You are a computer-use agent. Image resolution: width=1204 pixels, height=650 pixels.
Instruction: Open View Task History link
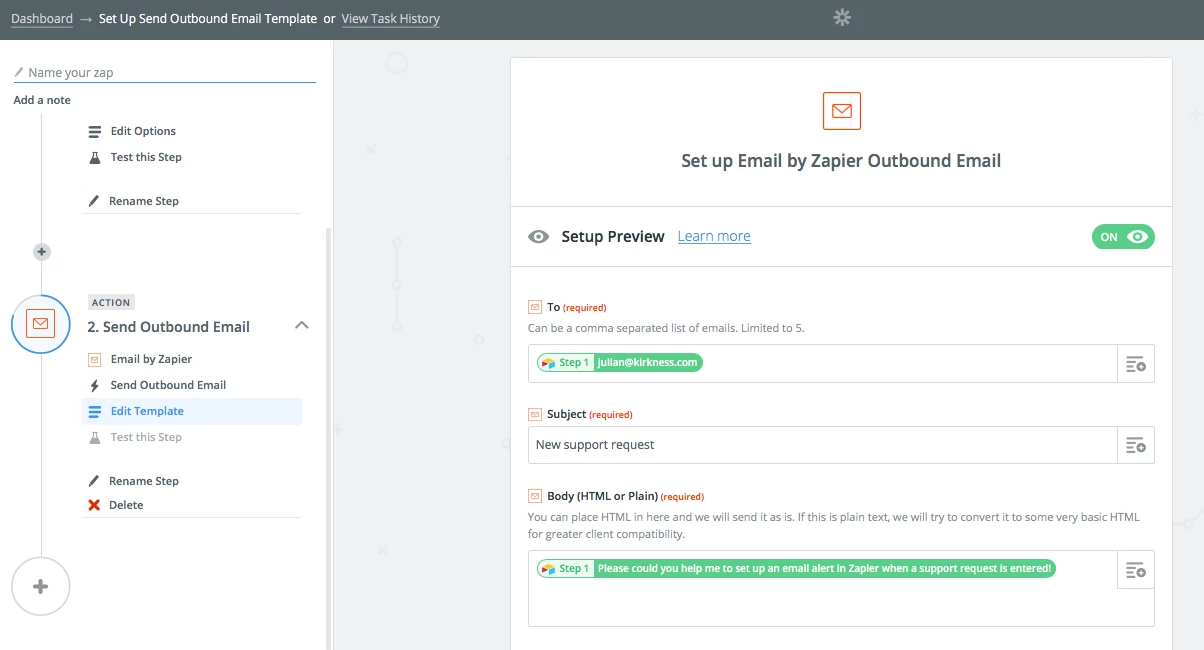click(x=390, y=18)
